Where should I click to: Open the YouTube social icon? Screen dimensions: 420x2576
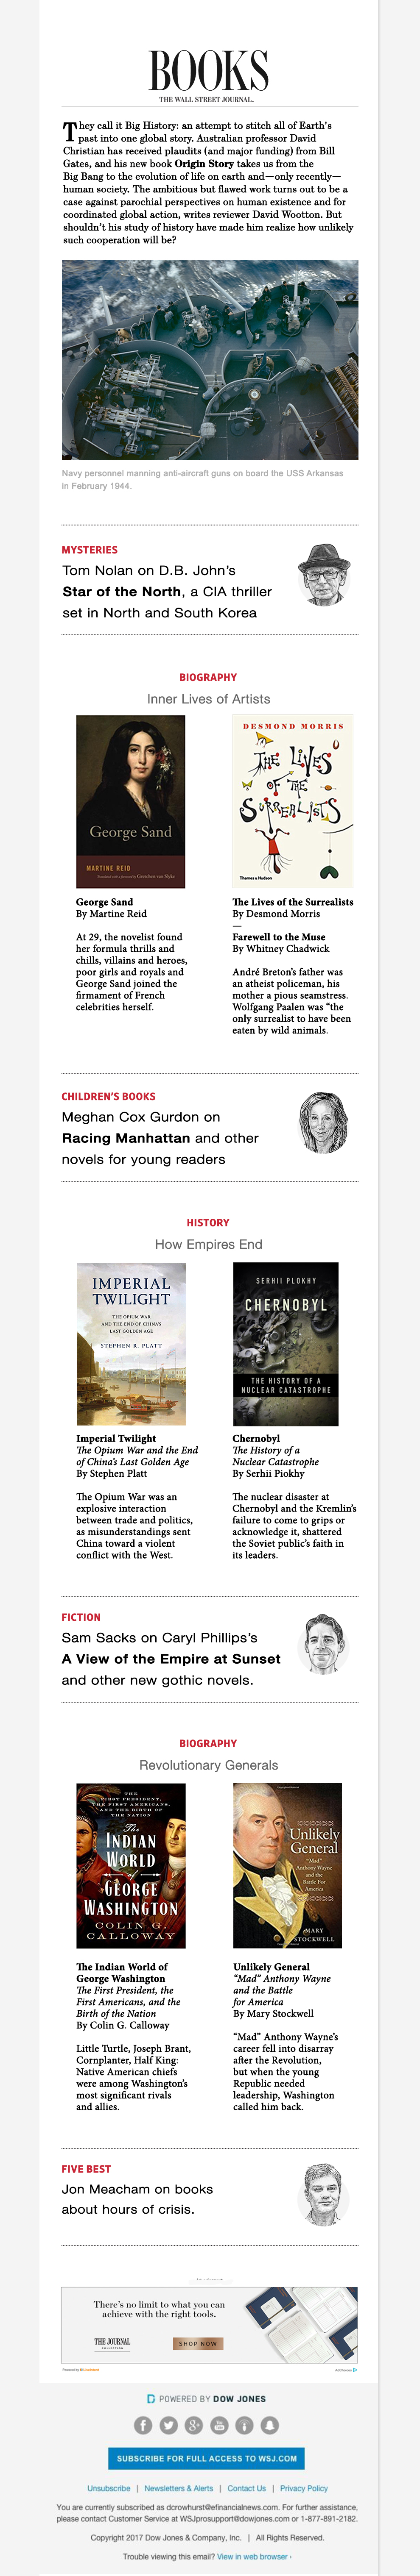pos(219,2425)
